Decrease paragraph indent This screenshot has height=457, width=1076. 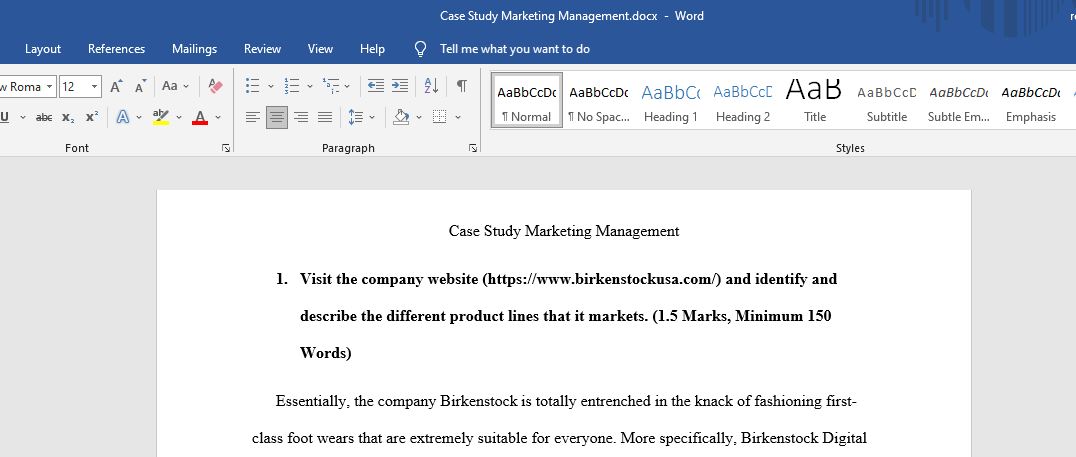(x=375, y=86)
